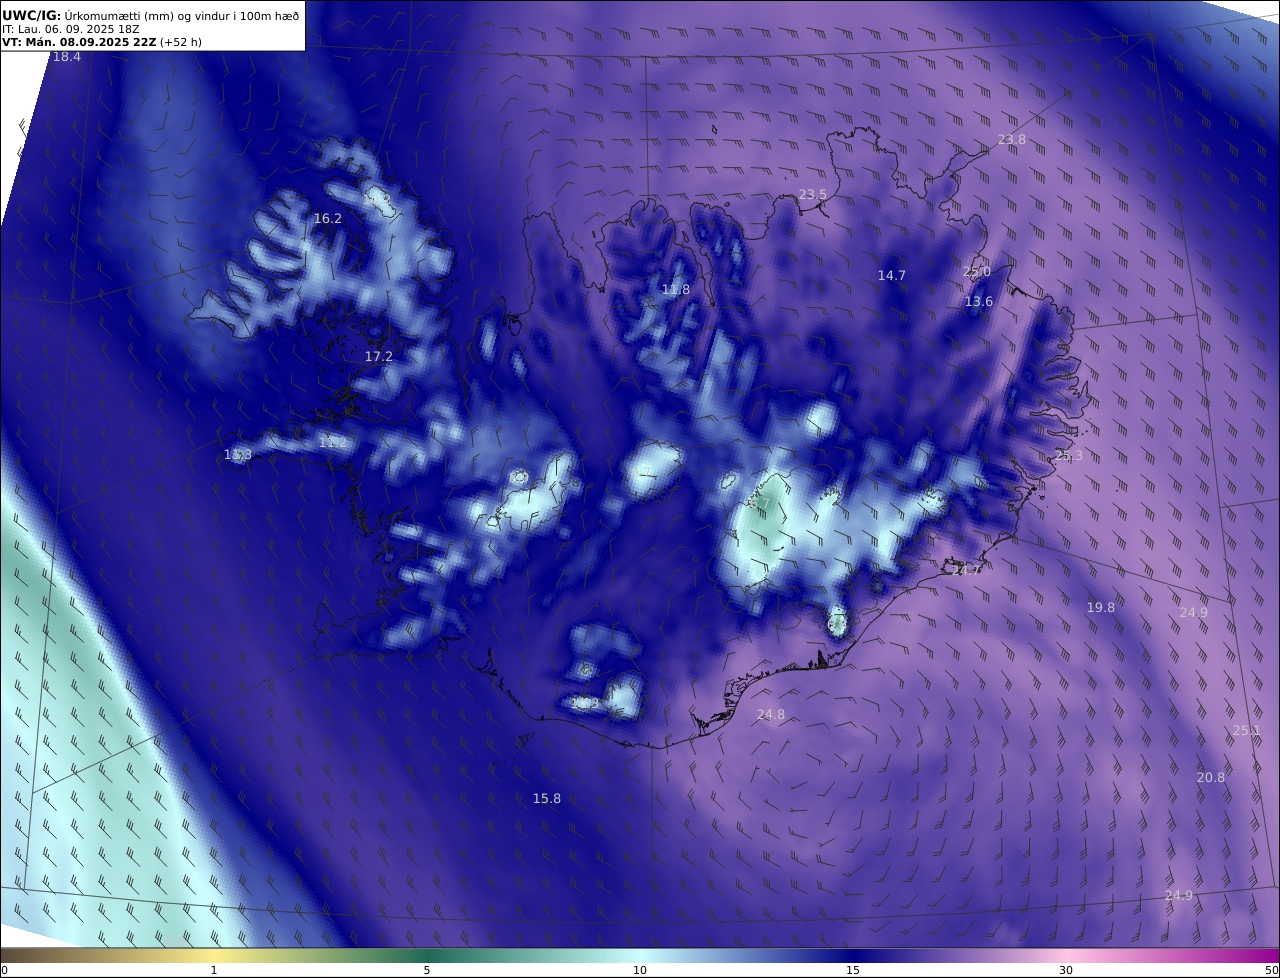Screen dimensions: 1280x978
Task: Click the 18.4 value label
Action: click(67, 57)
